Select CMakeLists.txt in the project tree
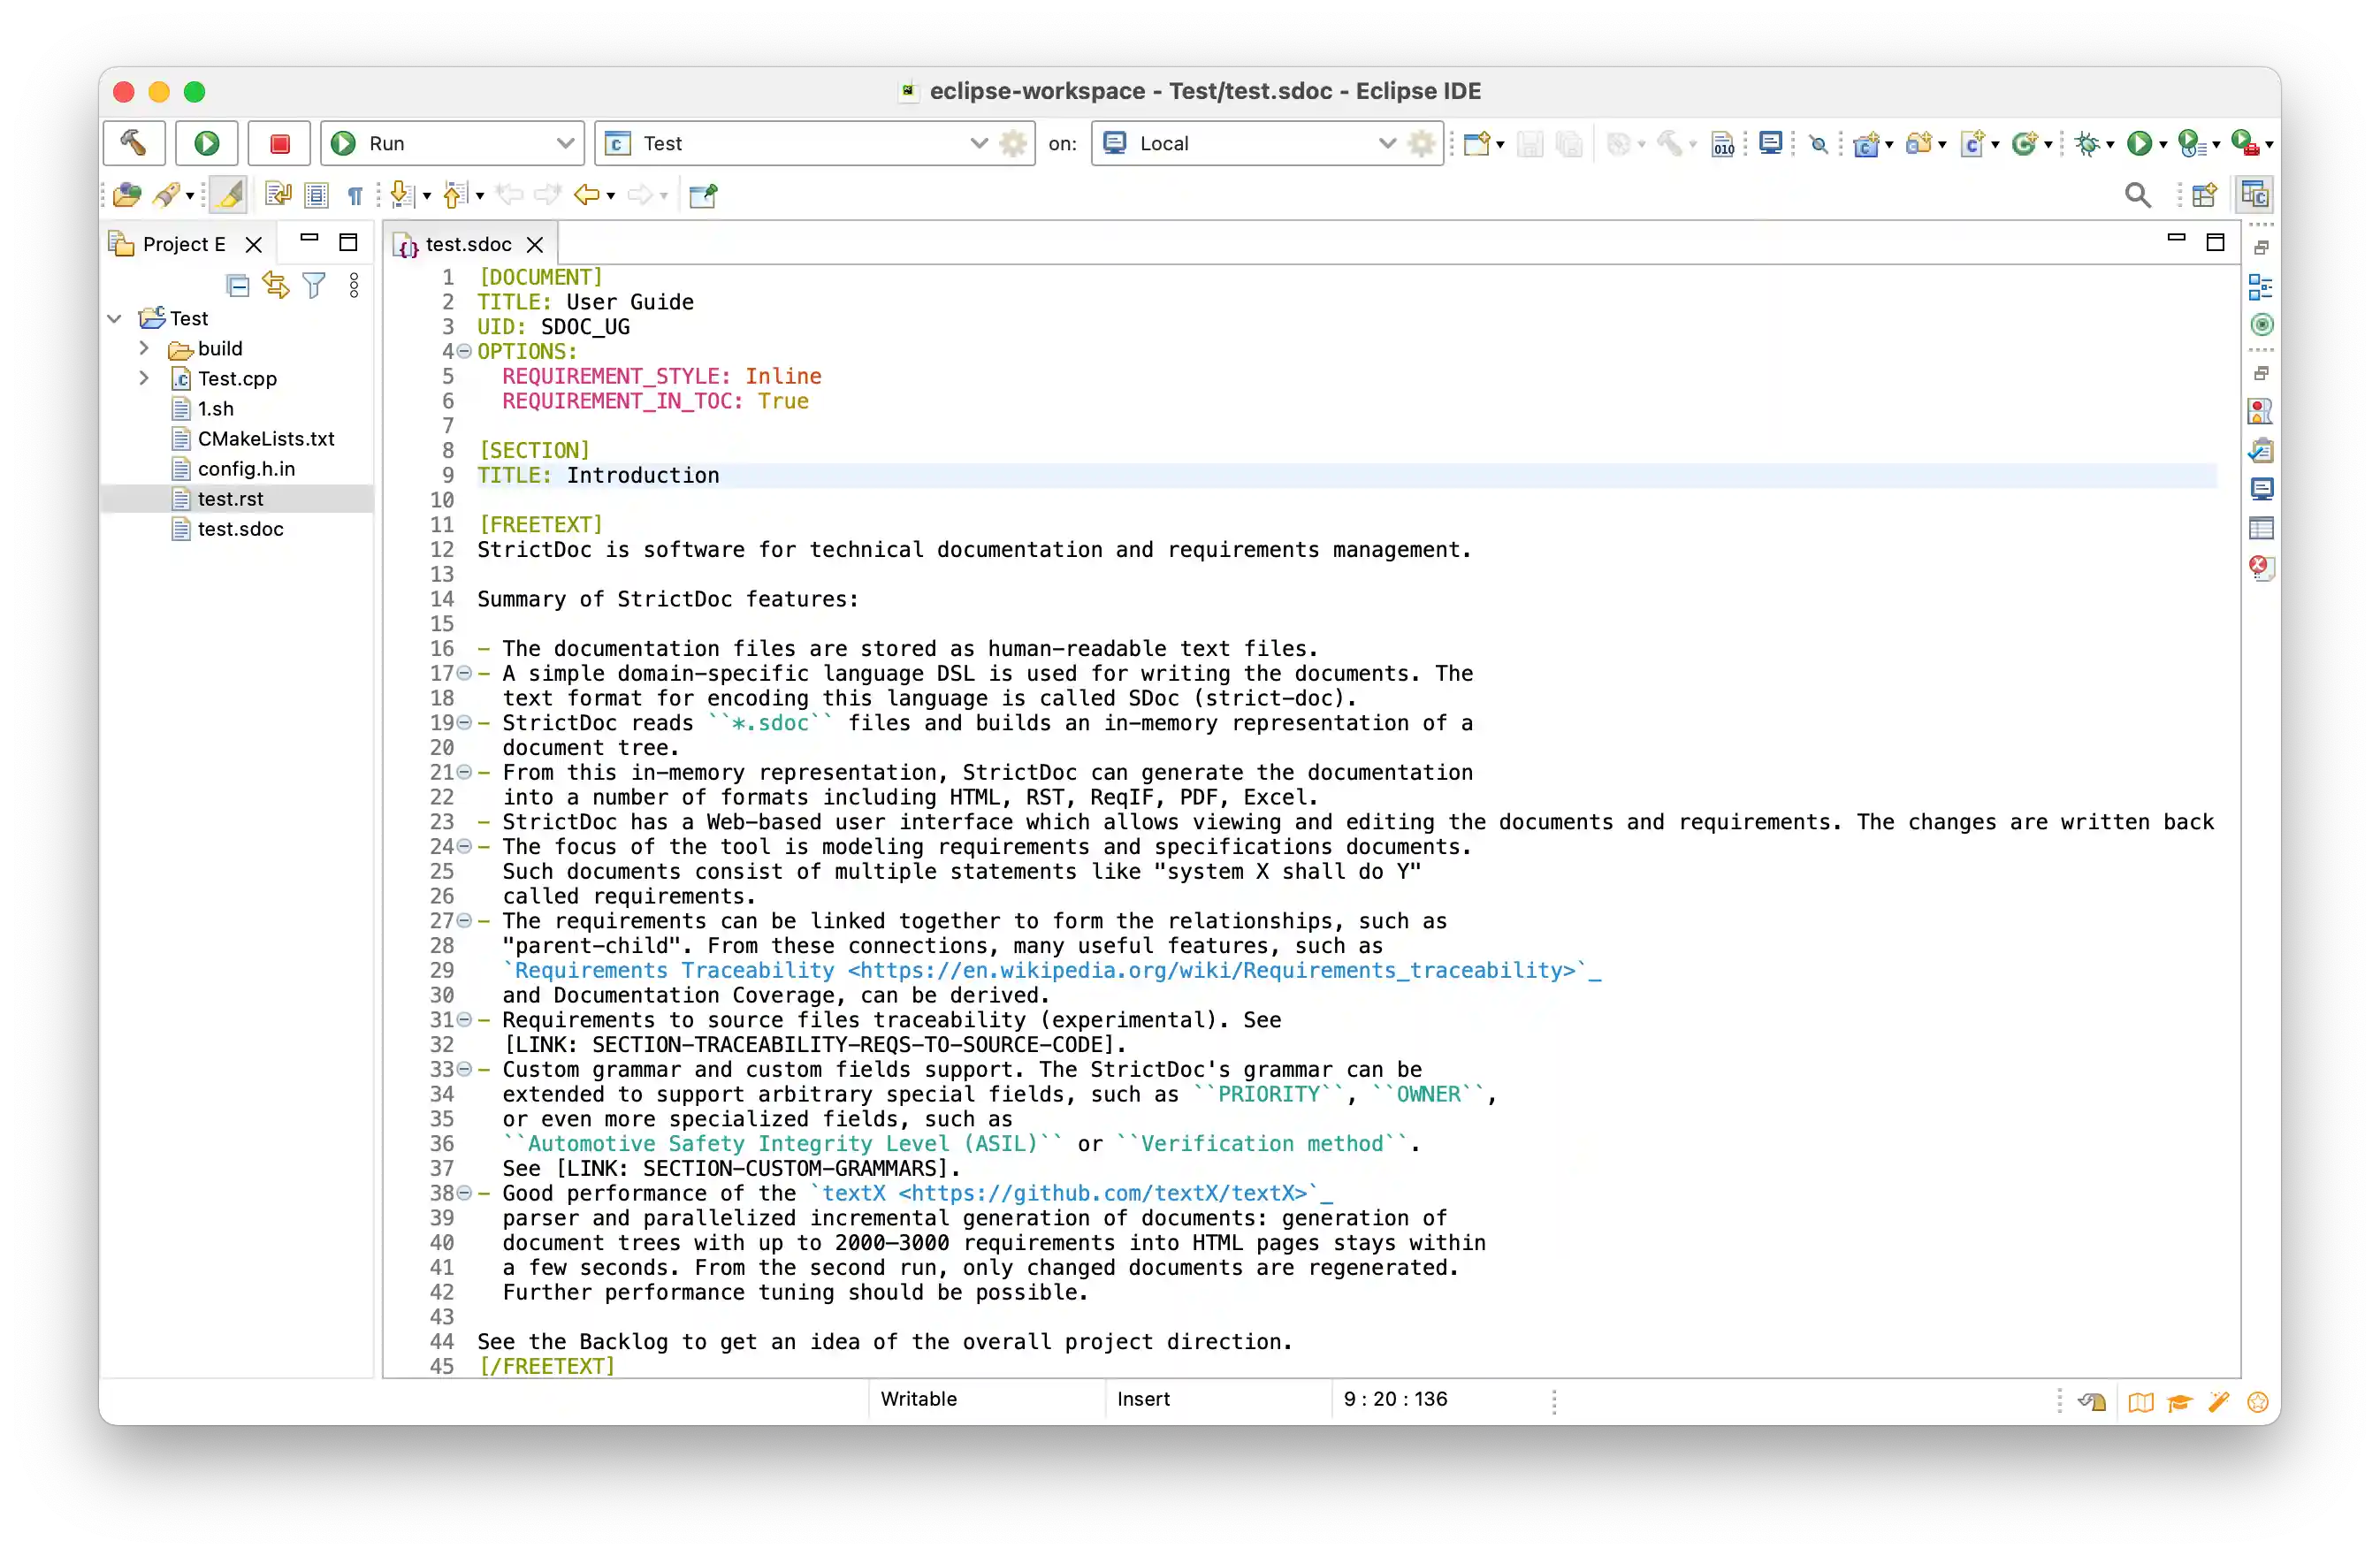This screenshot has width=2380, height=1556. pyautogui.click(x=265, y=438)
